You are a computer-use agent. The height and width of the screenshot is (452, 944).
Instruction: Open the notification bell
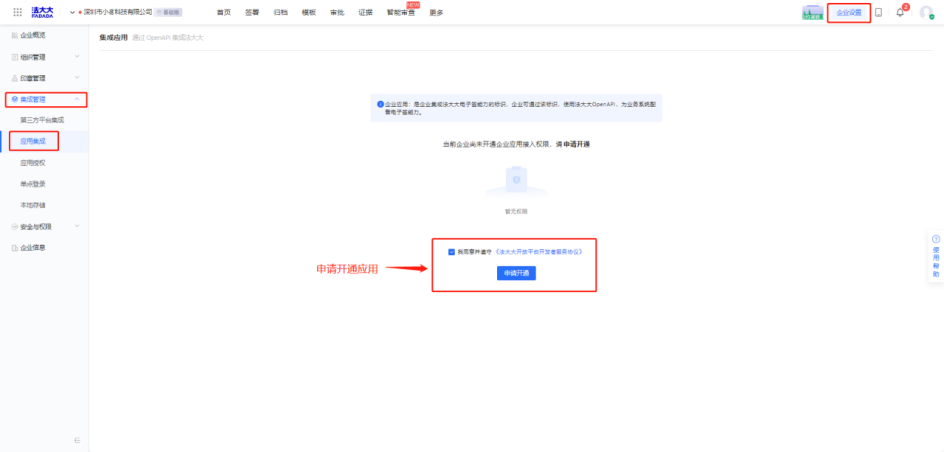pyautogui.click(x=901, y=12)
